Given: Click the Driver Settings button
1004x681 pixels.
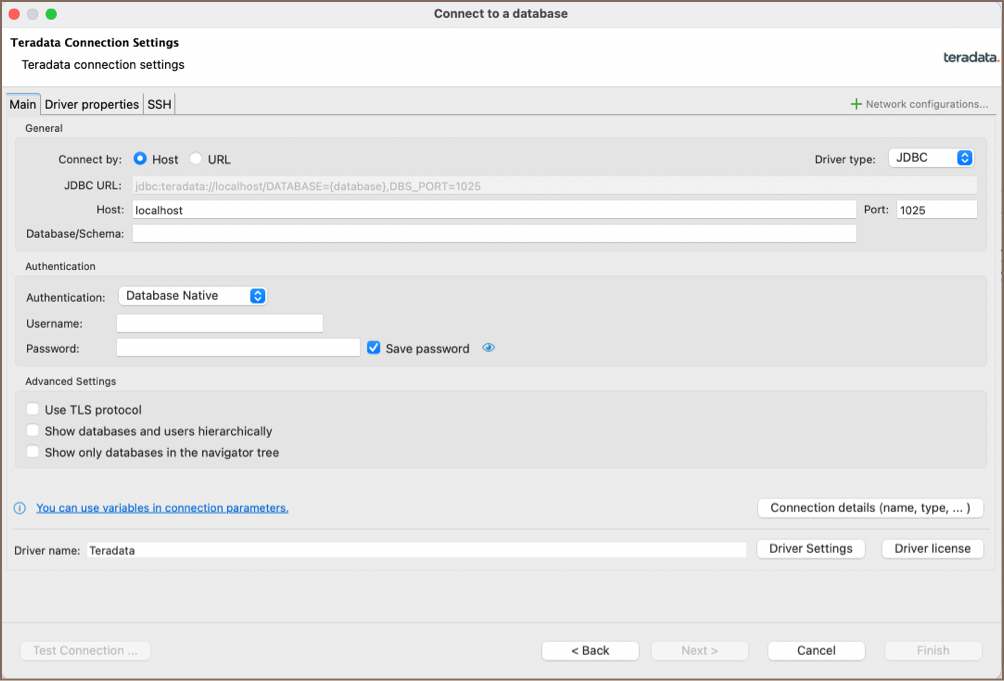Looking at the screenshot, I should (x=810, y=548).
